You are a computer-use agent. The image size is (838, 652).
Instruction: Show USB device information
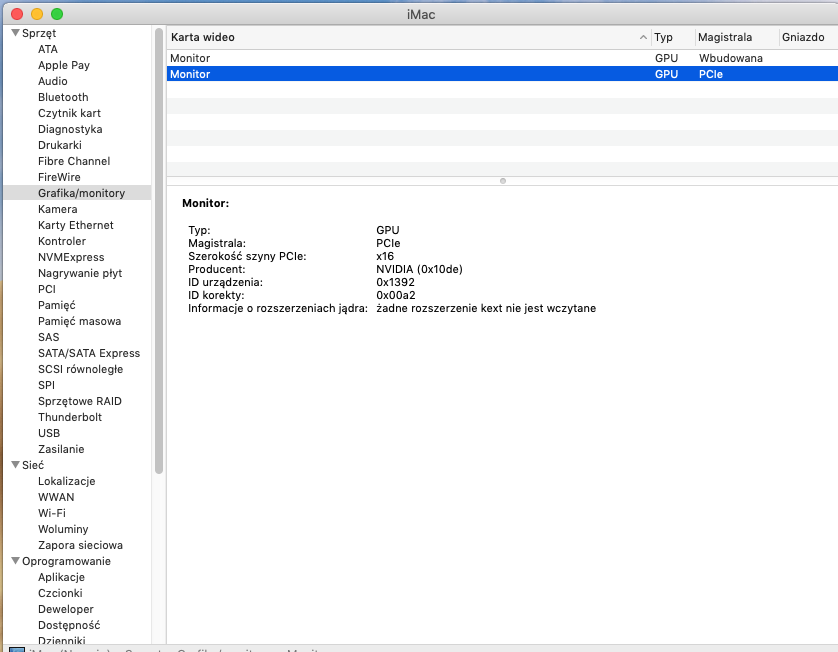click(49, 433)
